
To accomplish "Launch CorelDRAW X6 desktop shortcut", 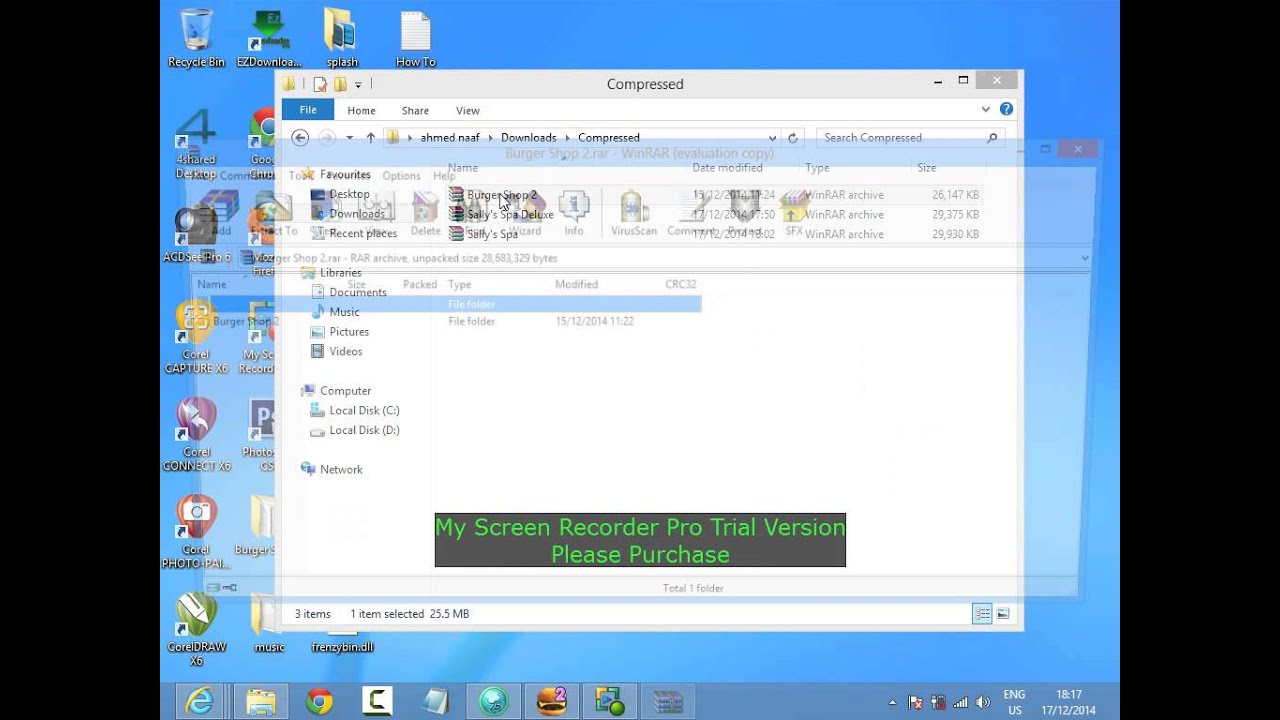I will tap(196, 630).
